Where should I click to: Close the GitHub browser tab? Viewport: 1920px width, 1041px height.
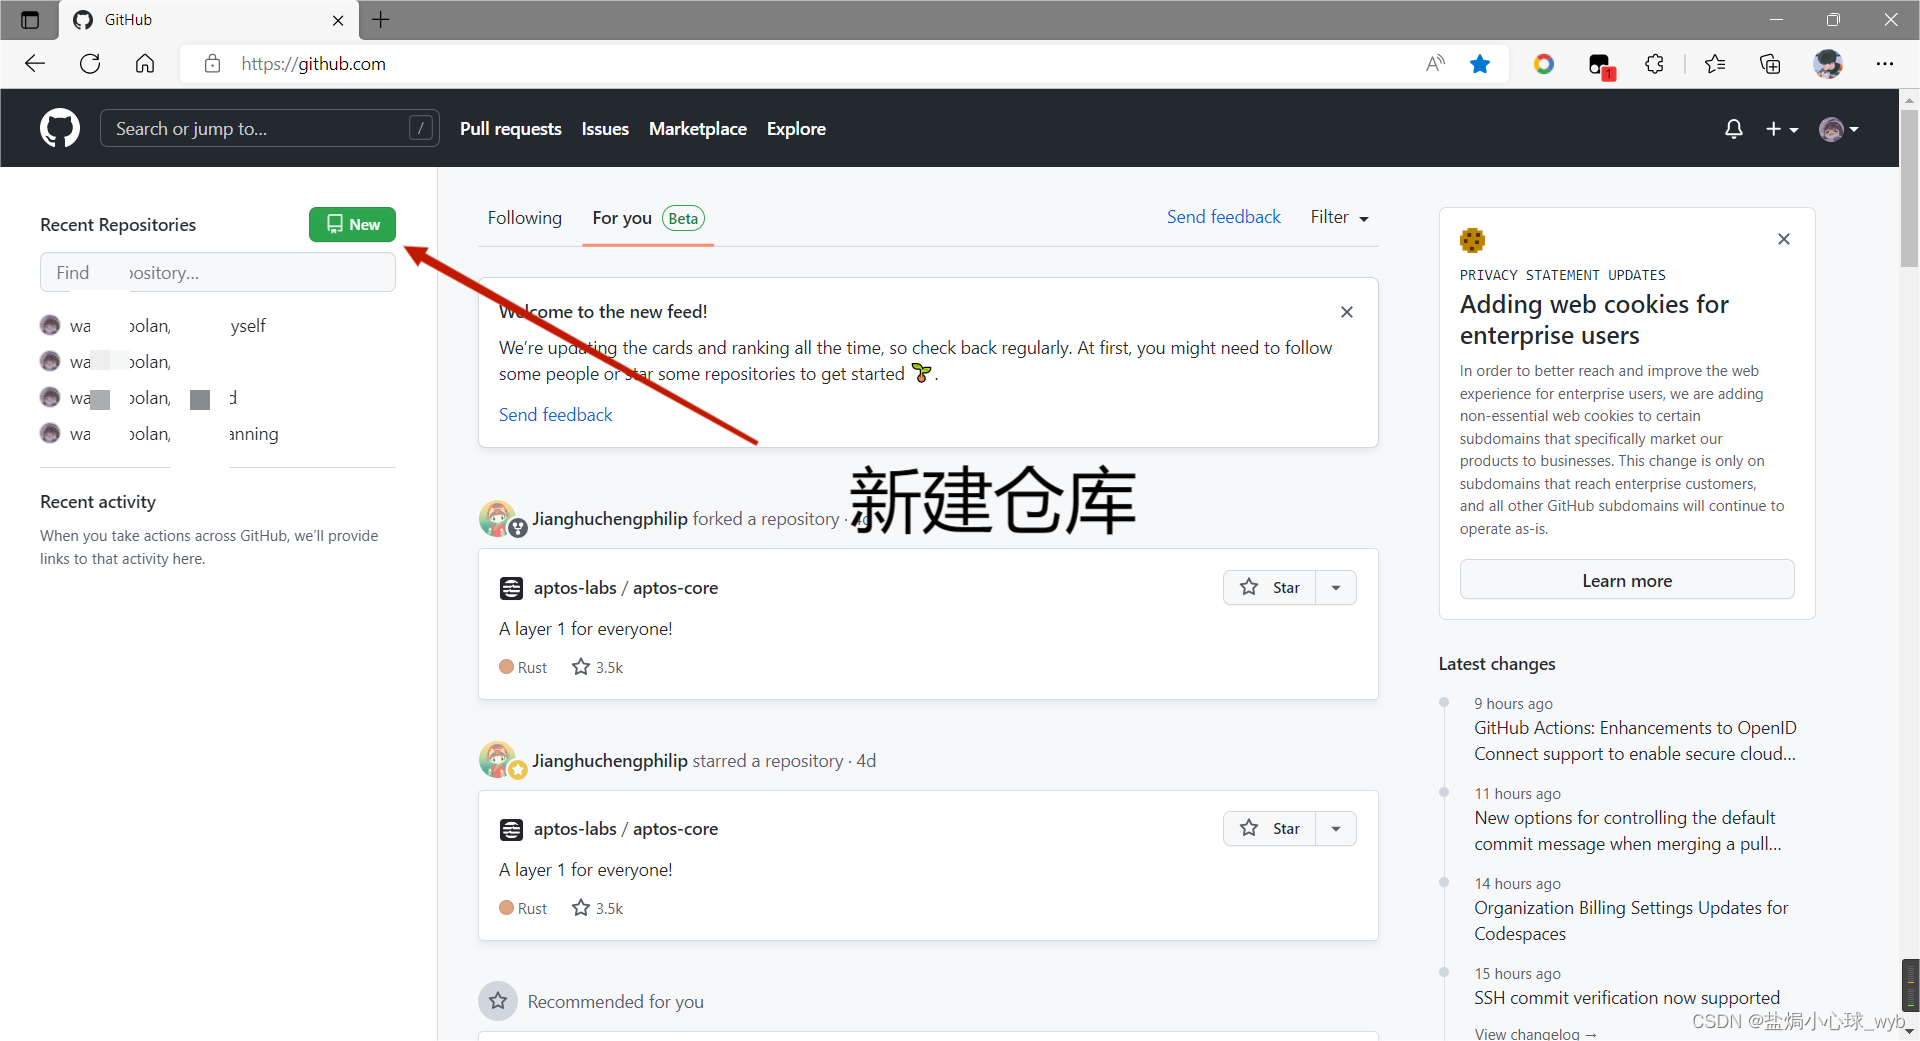[338, 20]
